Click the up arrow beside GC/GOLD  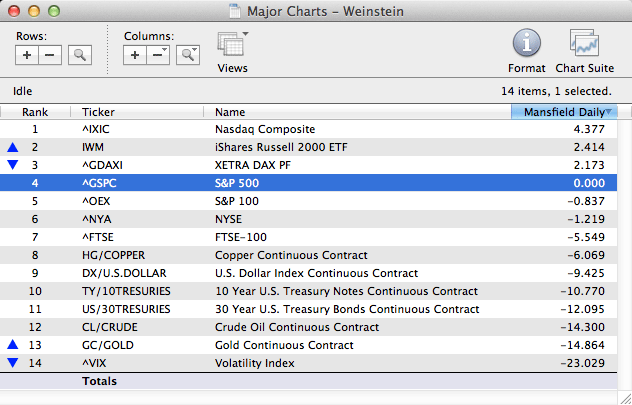click(x=12, y=345)
